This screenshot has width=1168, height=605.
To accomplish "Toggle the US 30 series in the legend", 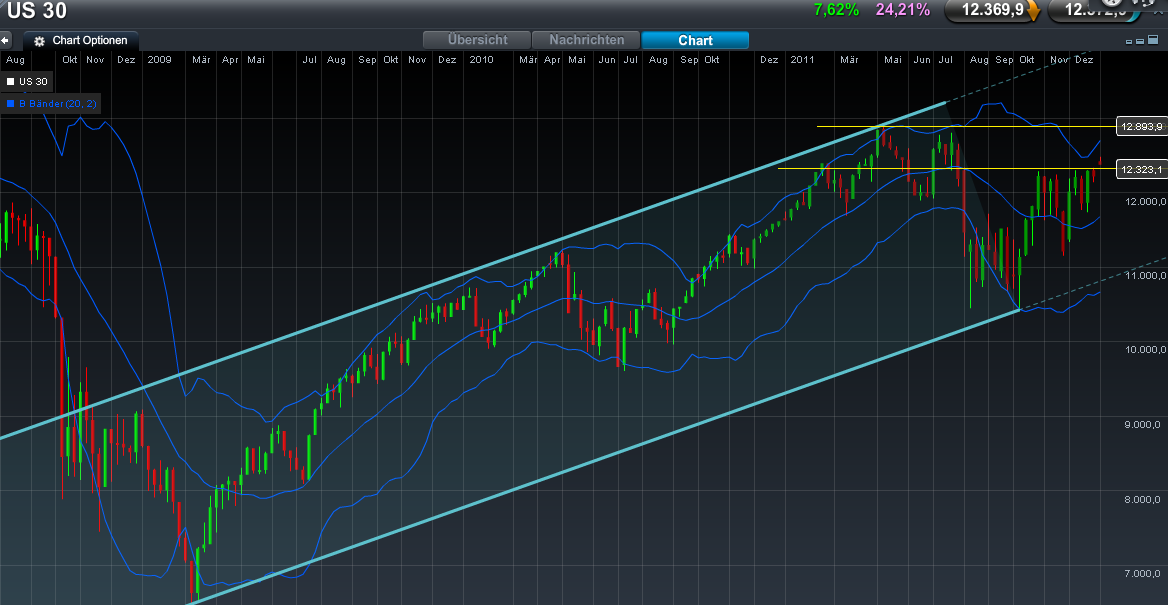I will point(27,81).
